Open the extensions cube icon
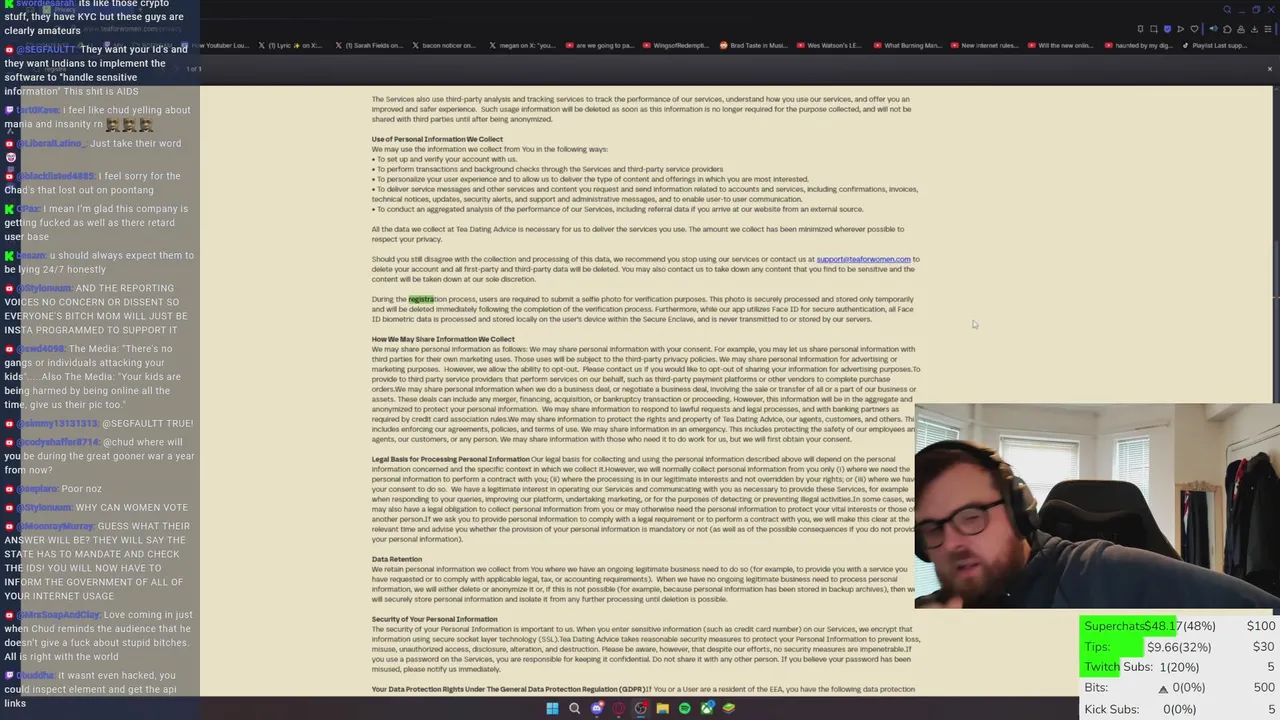This screenshot has height=720, width=1280. (1227, 29)
